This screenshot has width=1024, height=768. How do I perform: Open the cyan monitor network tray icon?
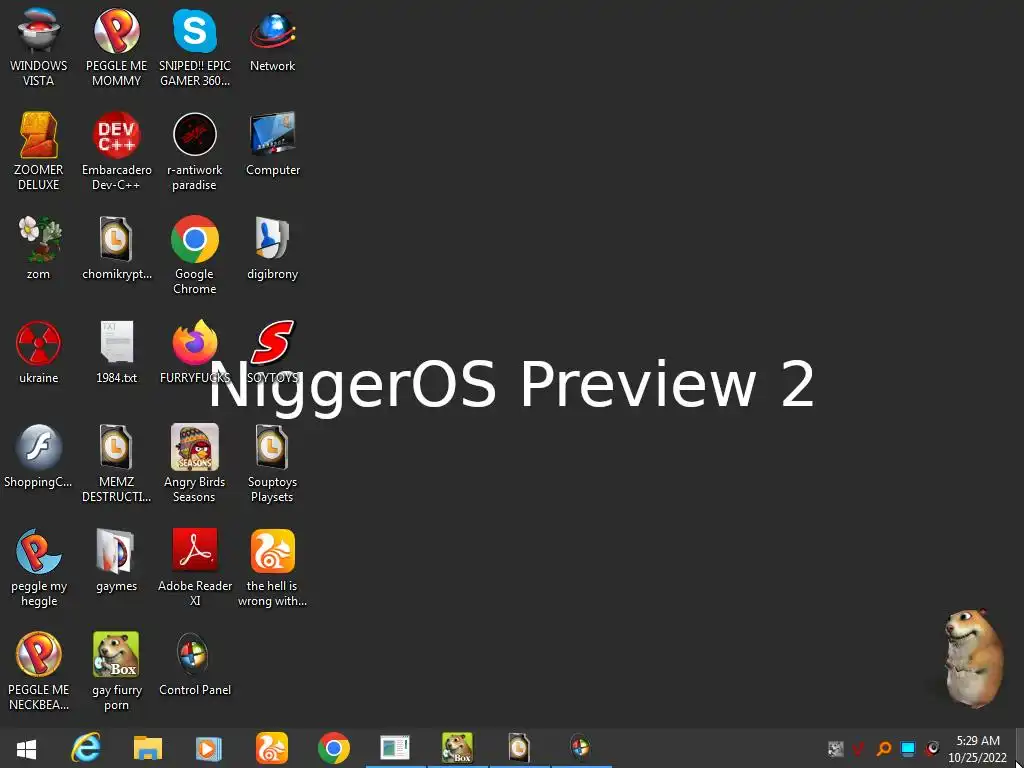908,748
